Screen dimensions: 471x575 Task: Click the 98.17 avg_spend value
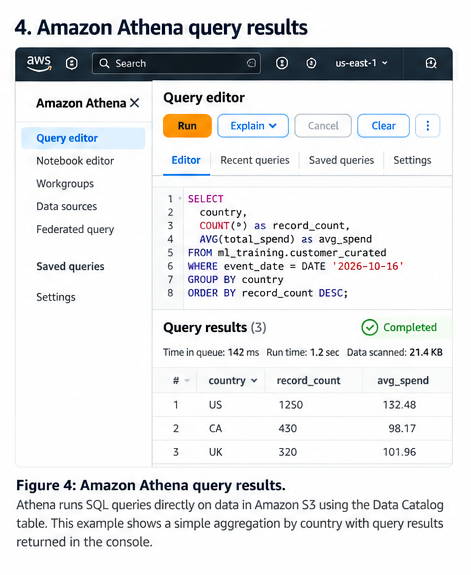[x=402, y=428]
